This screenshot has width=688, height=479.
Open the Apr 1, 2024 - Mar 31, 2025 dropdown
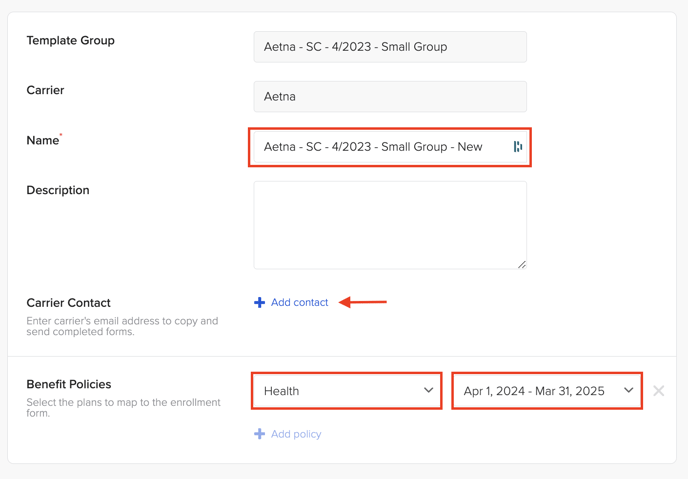point(547,391)
